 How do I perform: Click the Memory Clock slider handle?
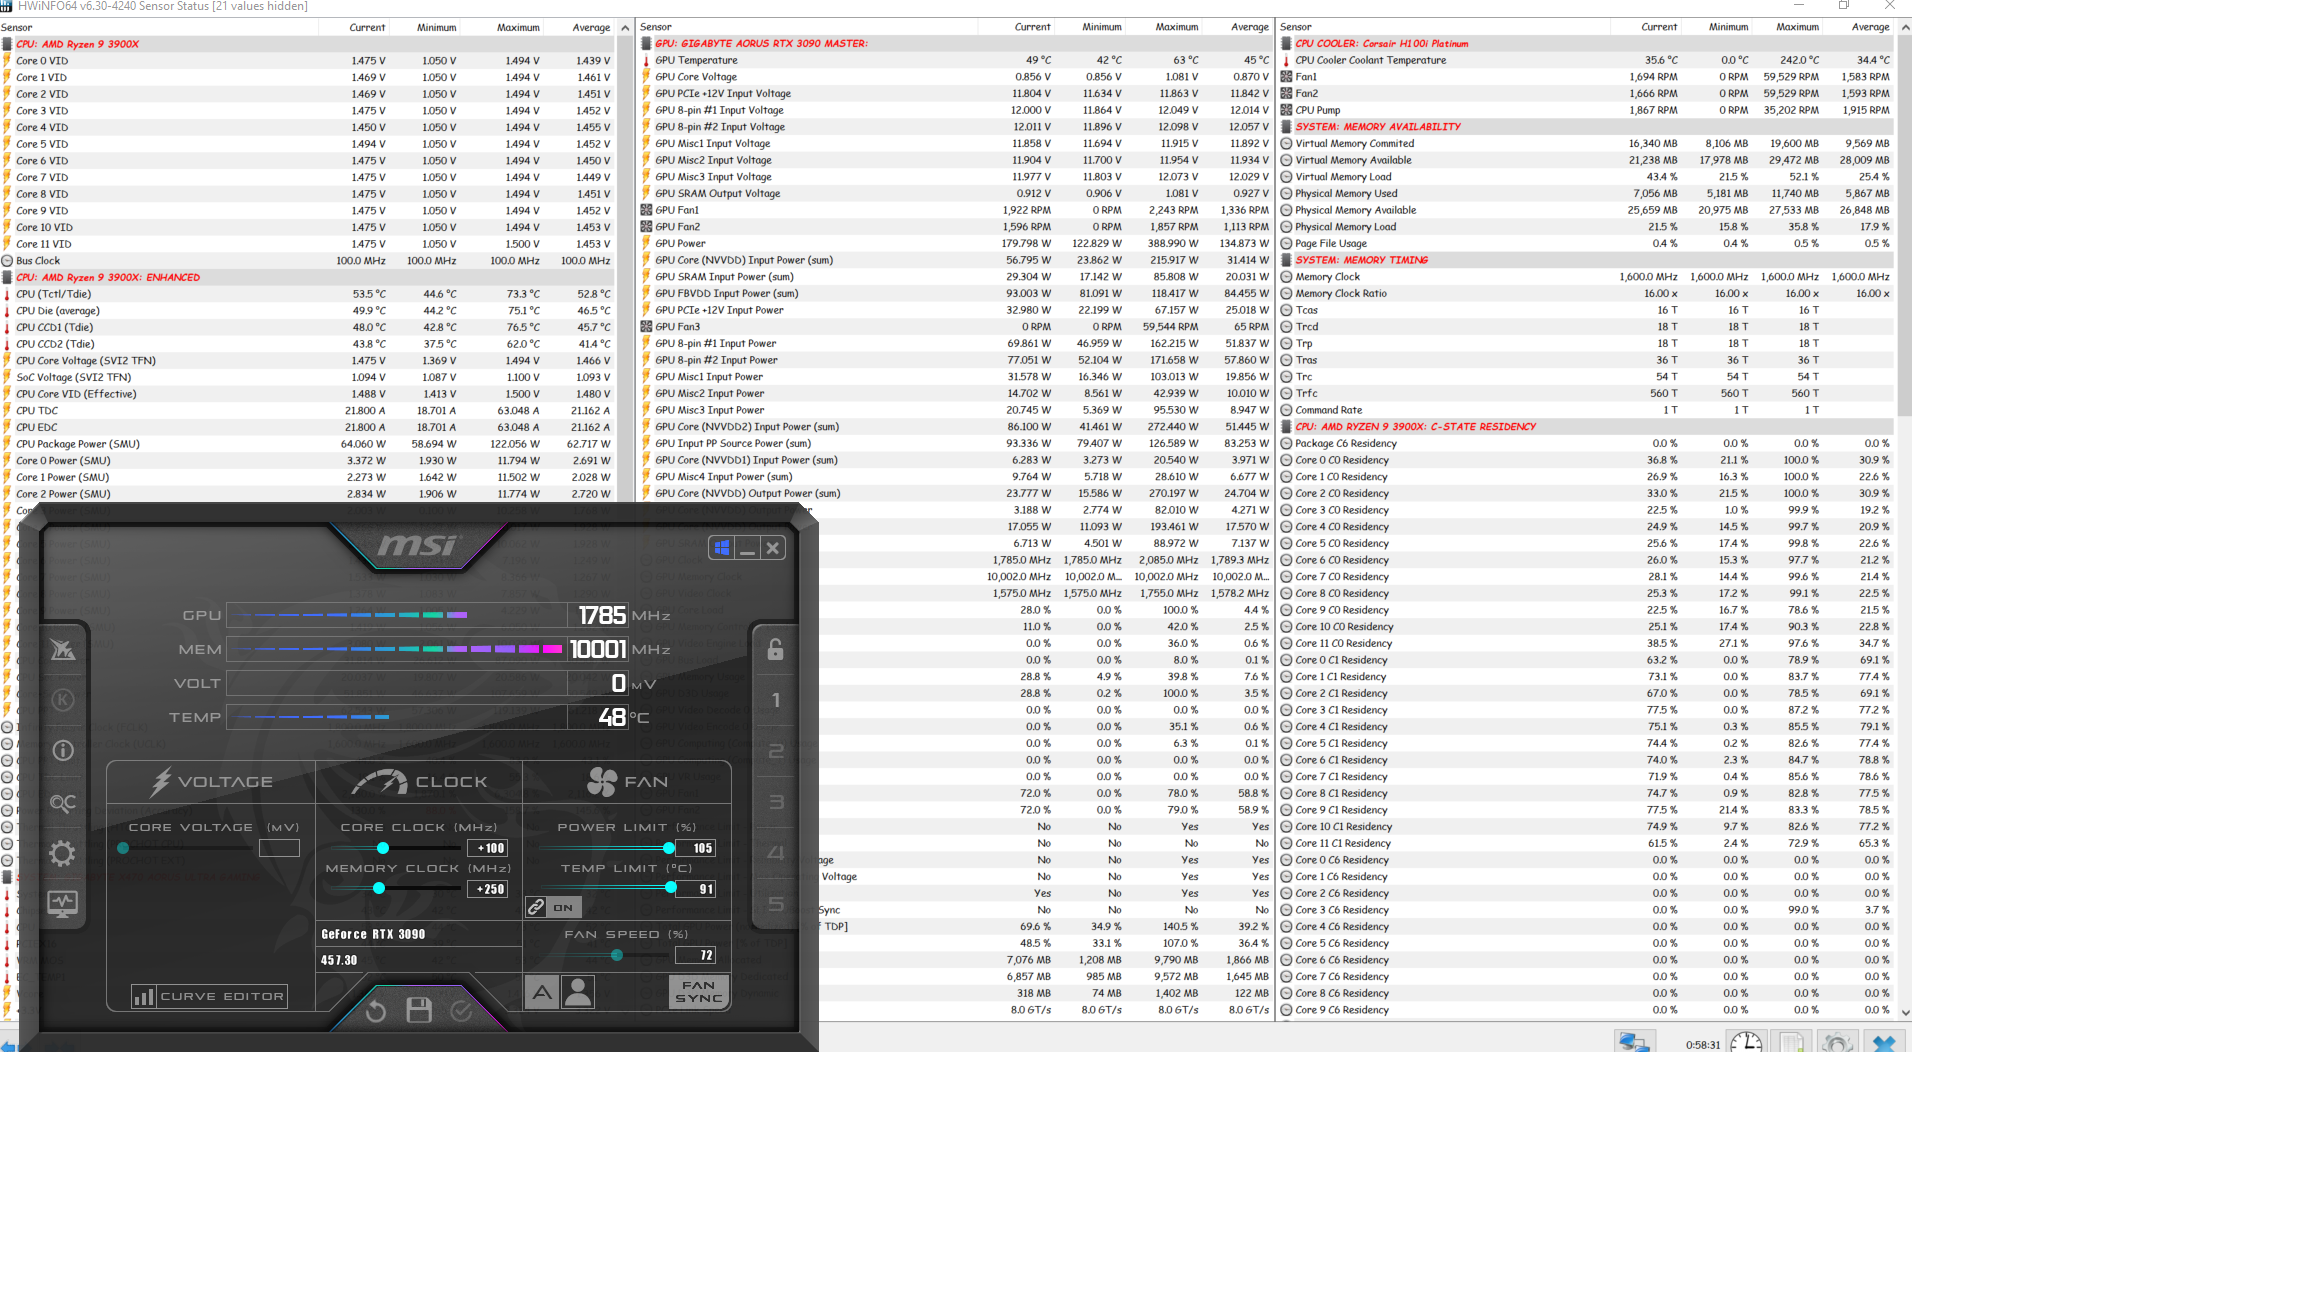379,888
